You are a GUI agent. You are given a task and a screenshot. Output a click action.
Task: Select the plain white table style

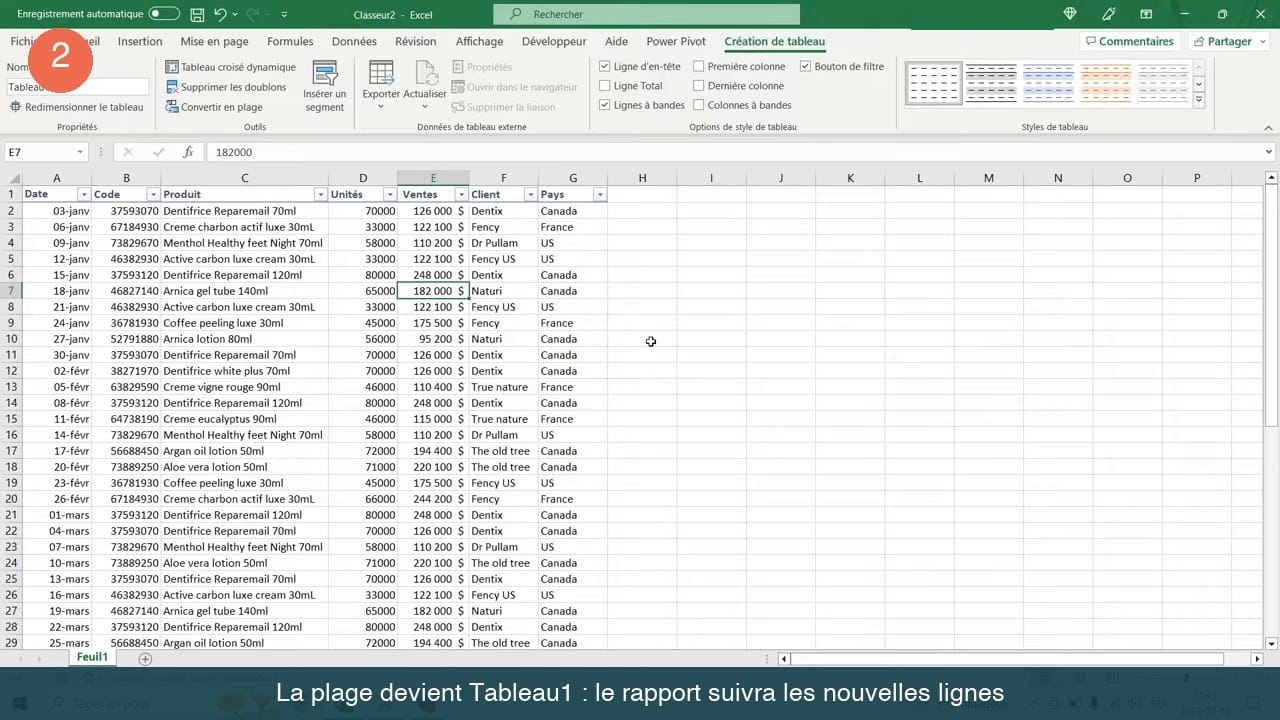934,84
